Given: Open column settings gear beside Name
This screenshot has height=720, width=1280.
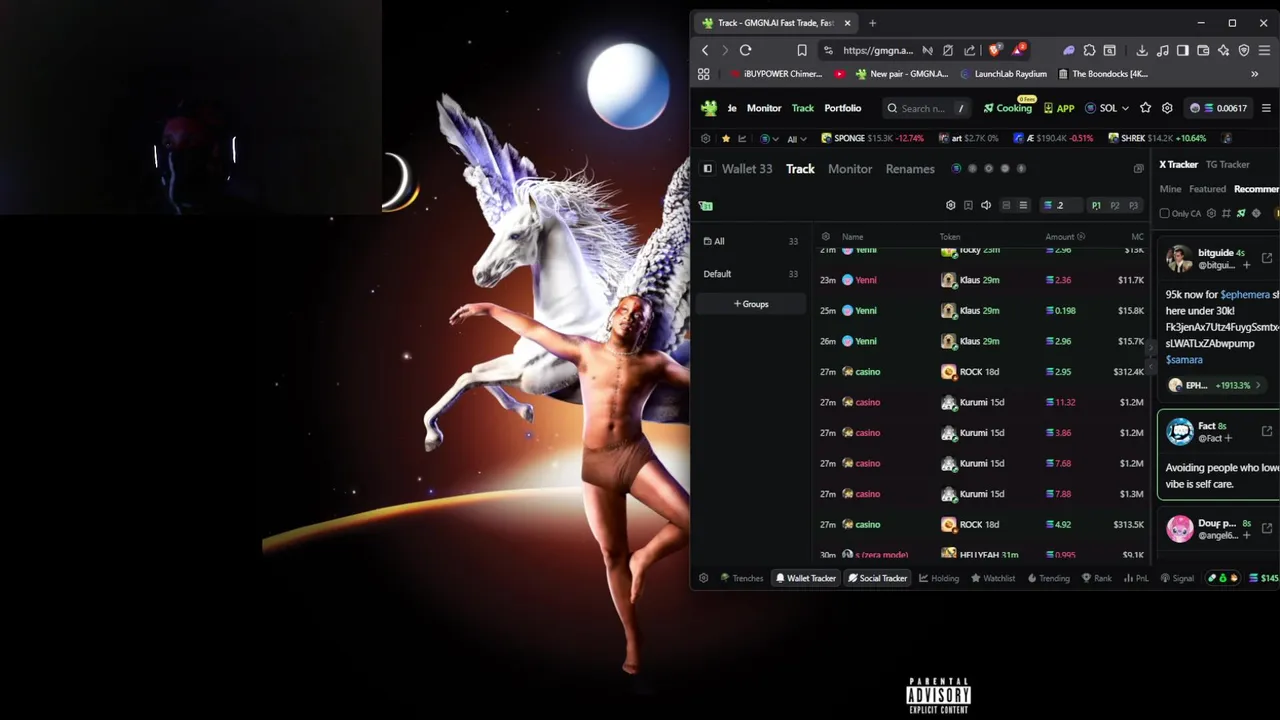Looking at the screenshot, I should [825, 237].
